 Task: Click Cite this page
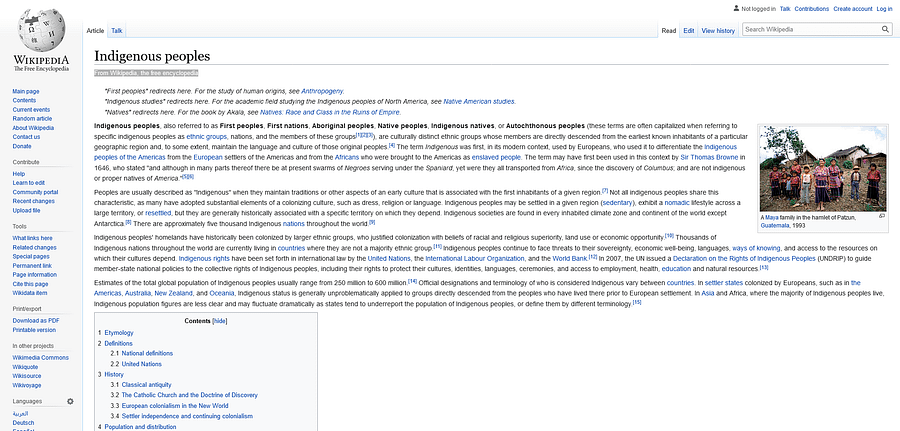(x=30, y=284)
